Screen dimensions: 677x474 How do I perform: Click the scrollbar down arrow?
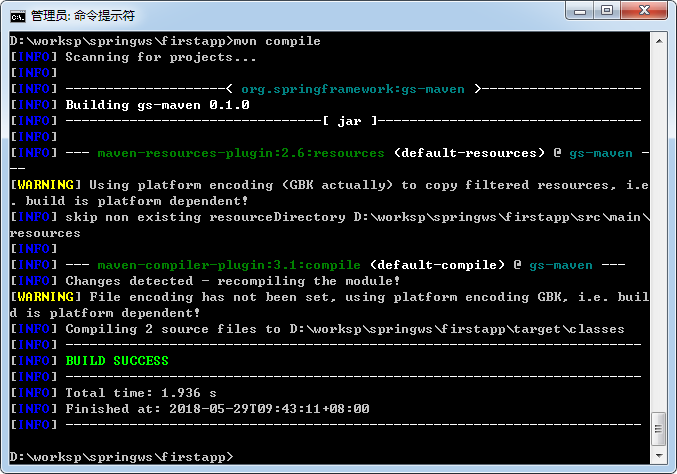click(659, 455)
